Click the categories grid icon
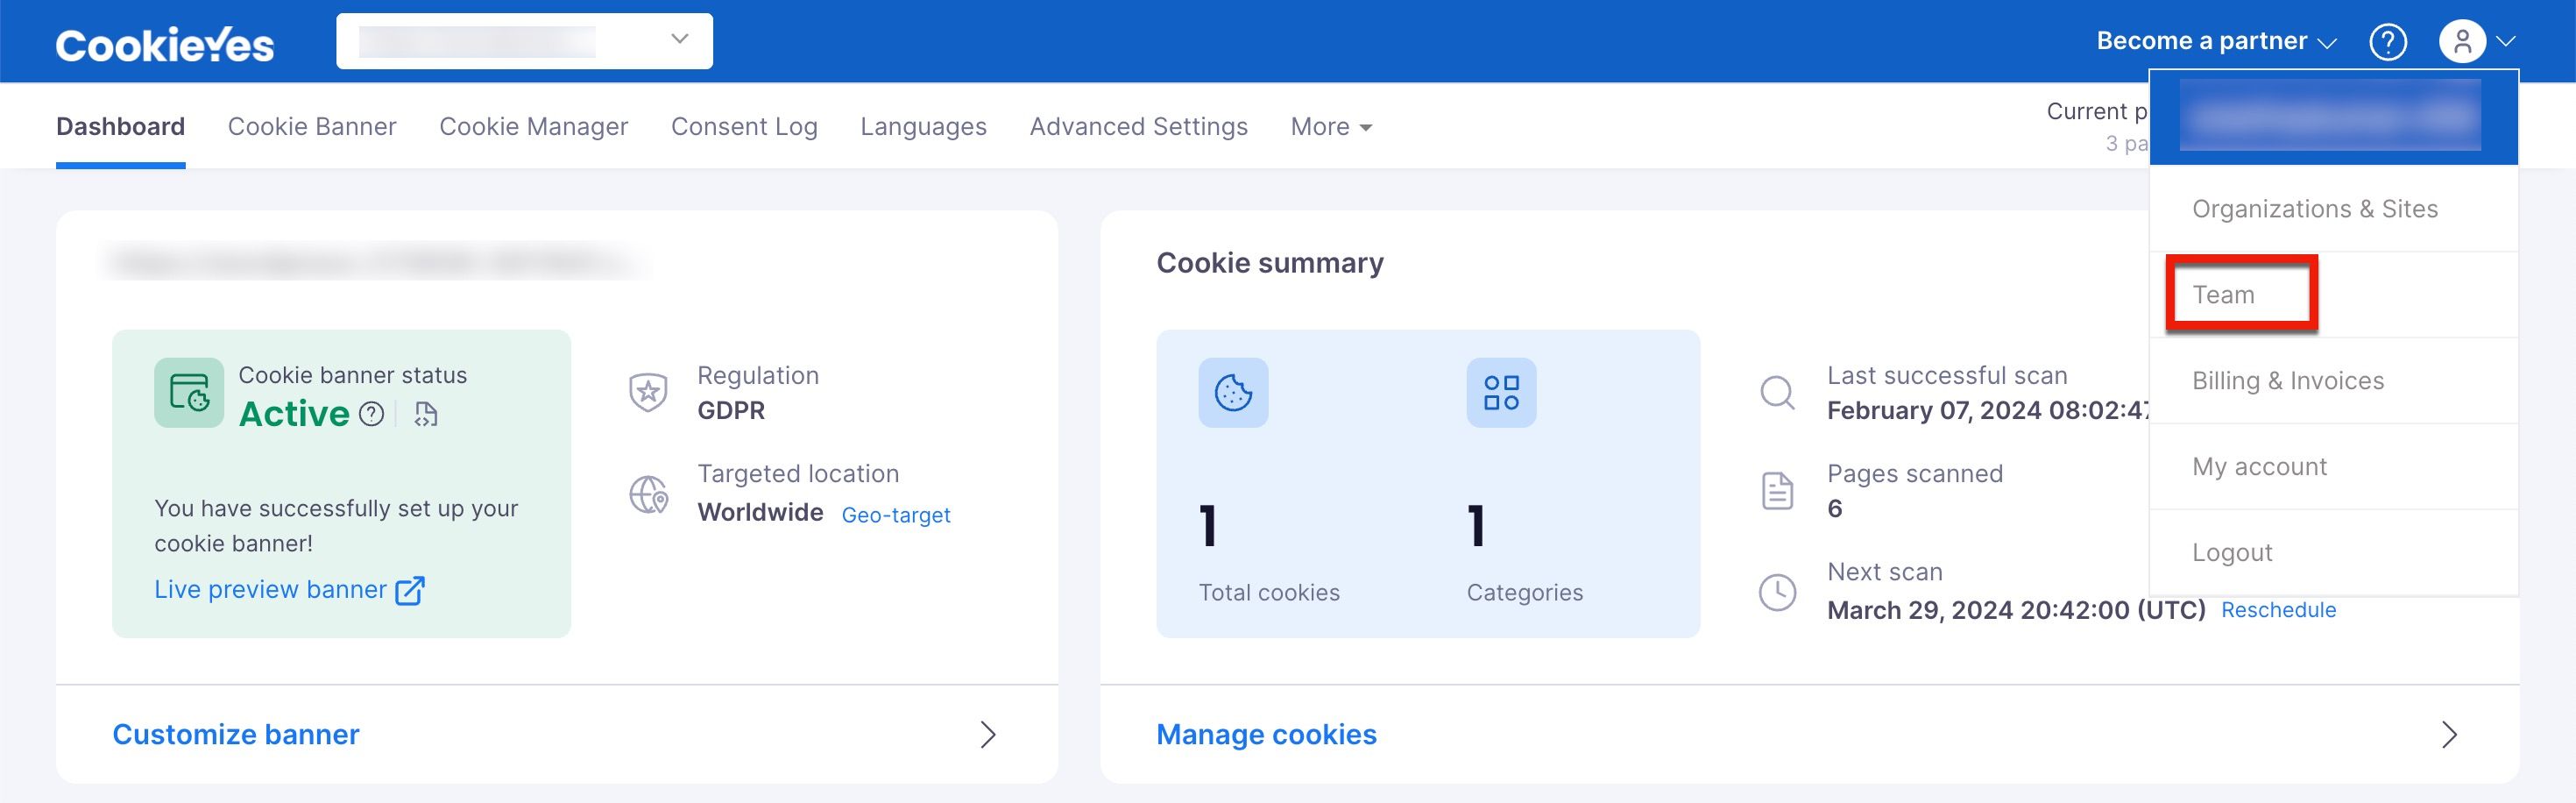Screen dimensions: 2576x803 click(1501, 393)
